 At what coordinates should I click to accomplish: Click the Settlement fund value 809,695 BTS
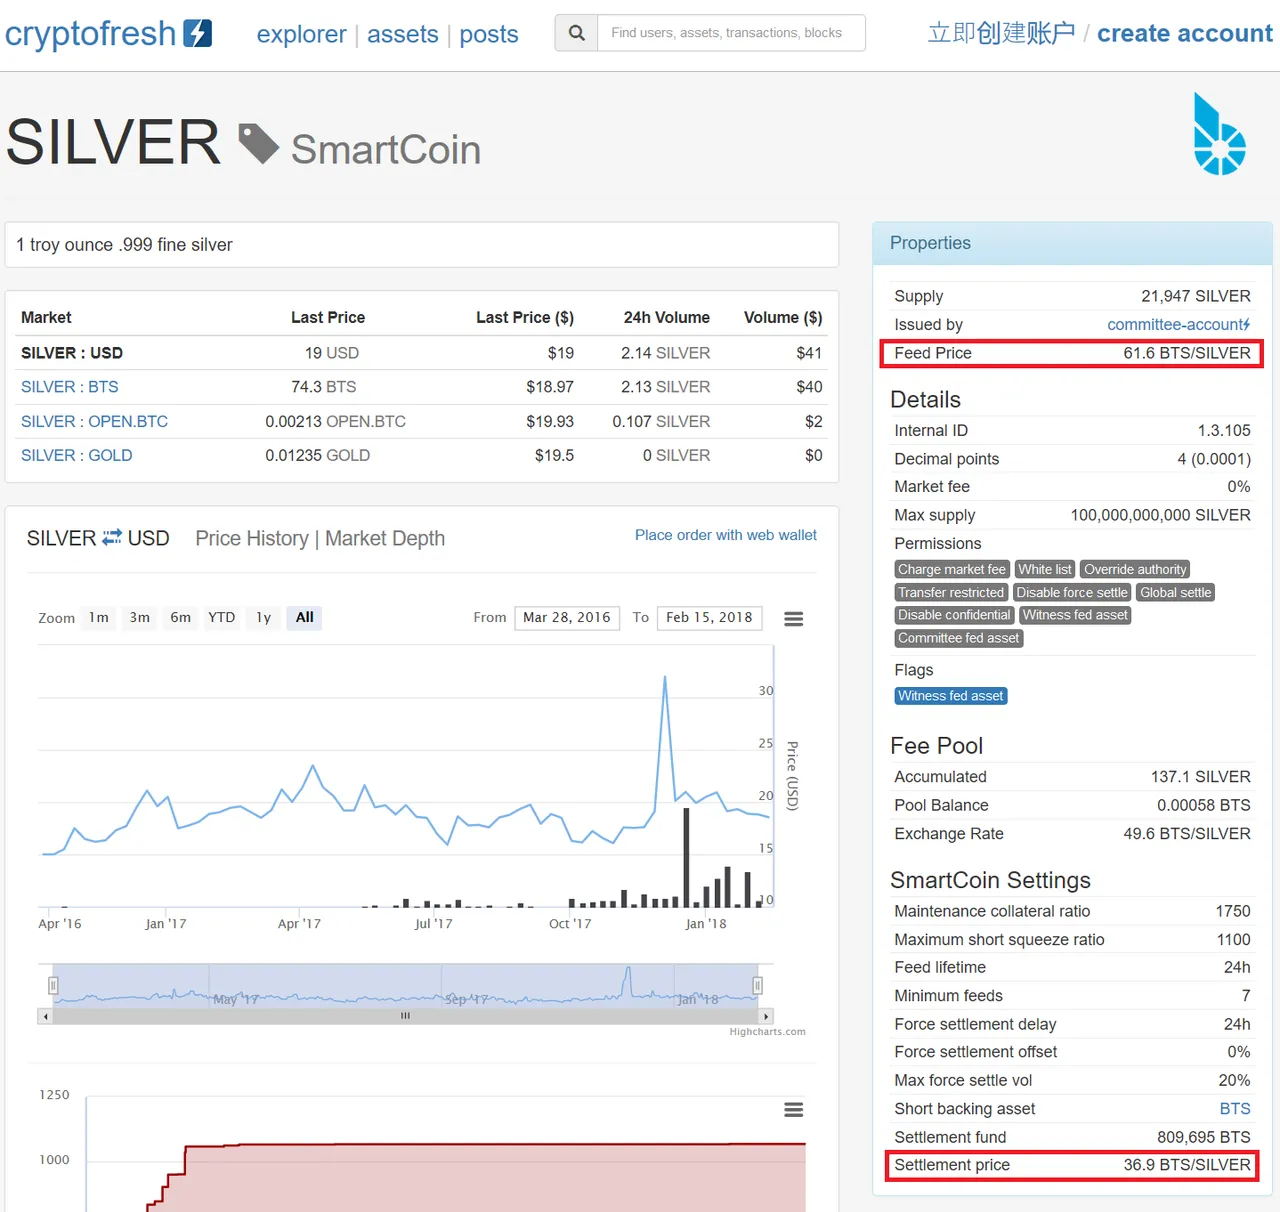click(x=1204, y=1138)
